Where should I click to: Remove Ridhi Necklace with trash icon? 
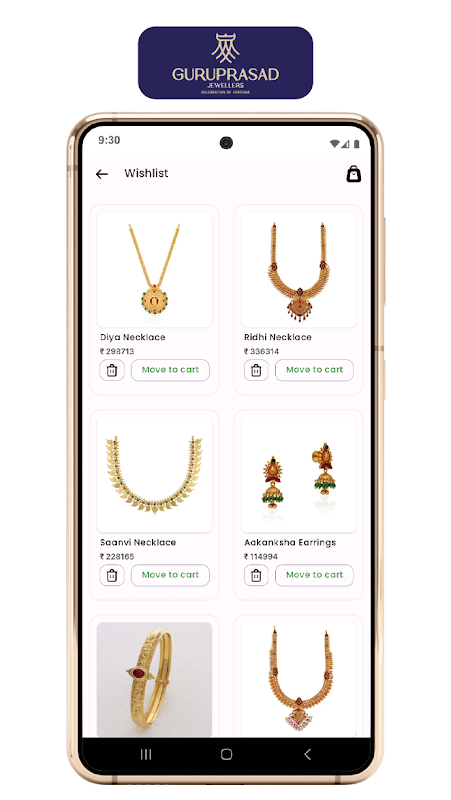[256, 370]
